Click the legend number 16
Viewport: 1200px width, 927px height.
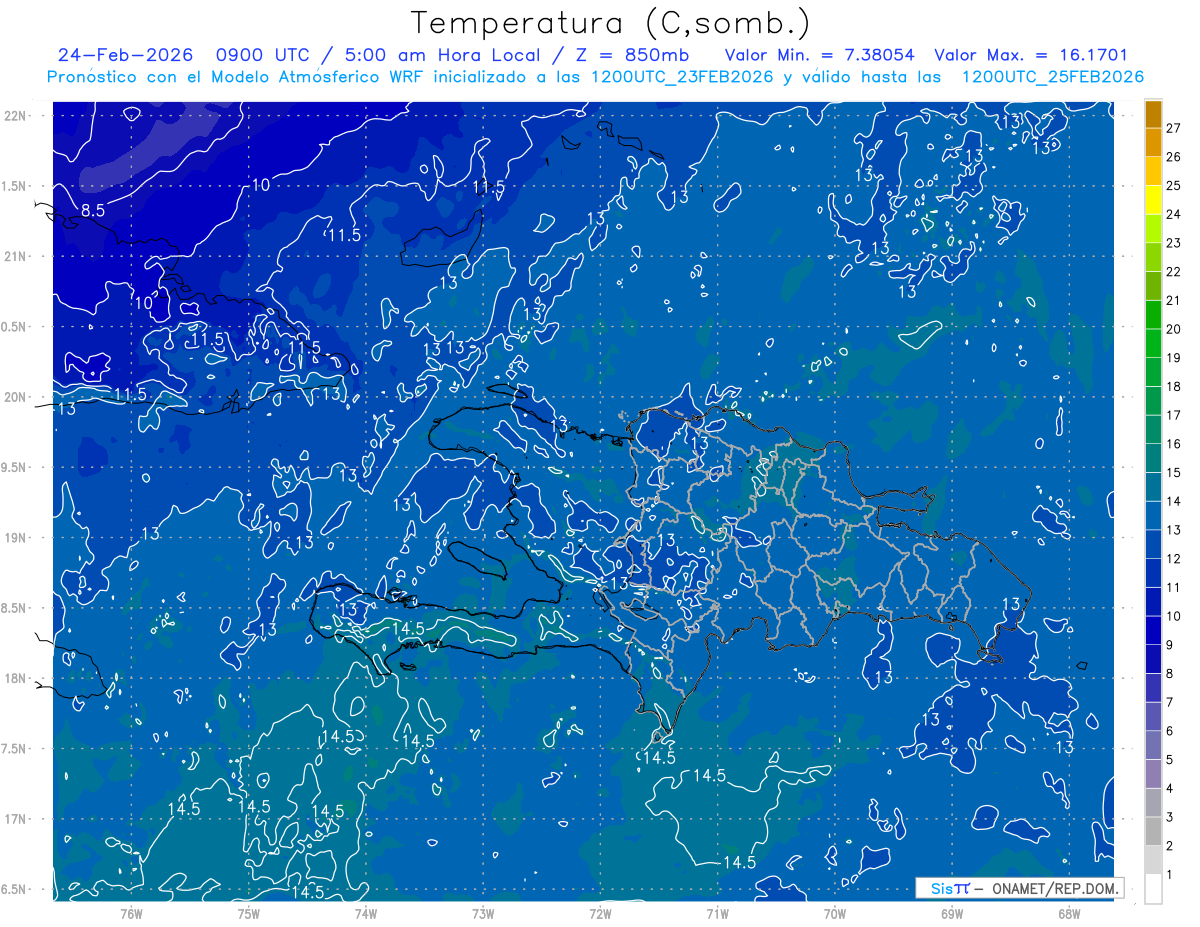1174,444
